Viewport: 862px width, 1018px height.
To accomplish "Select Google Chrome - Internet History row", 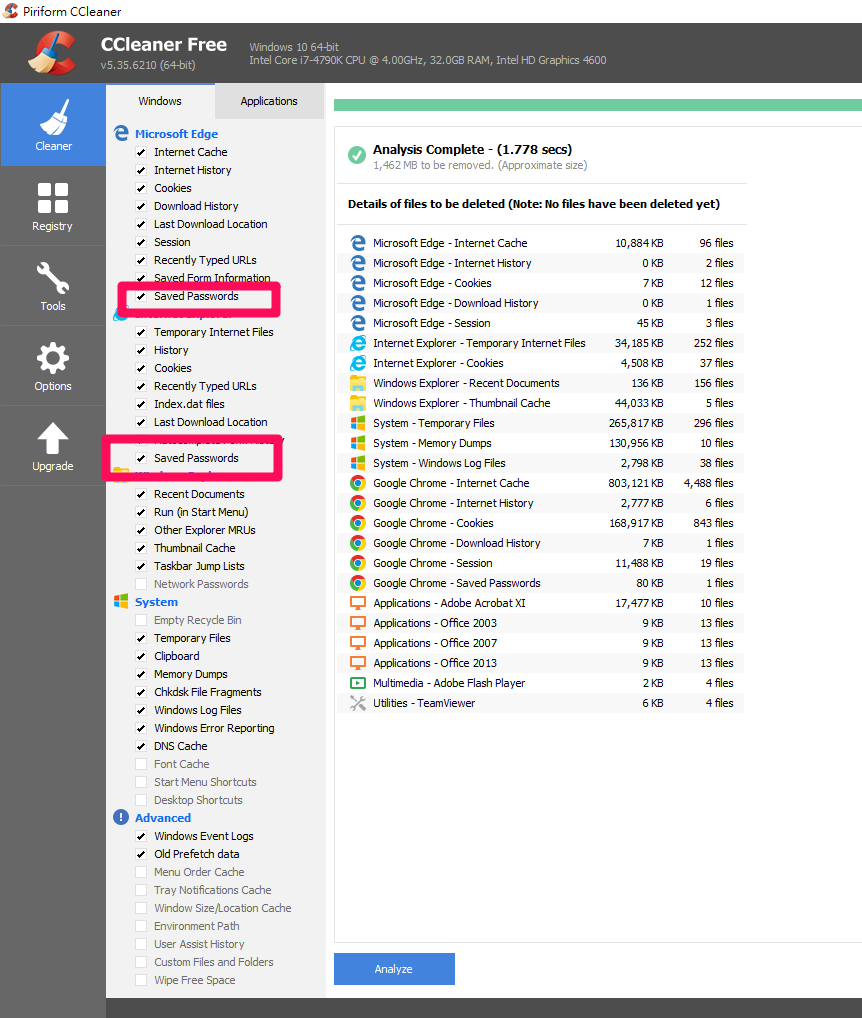I will click(541, 503).
